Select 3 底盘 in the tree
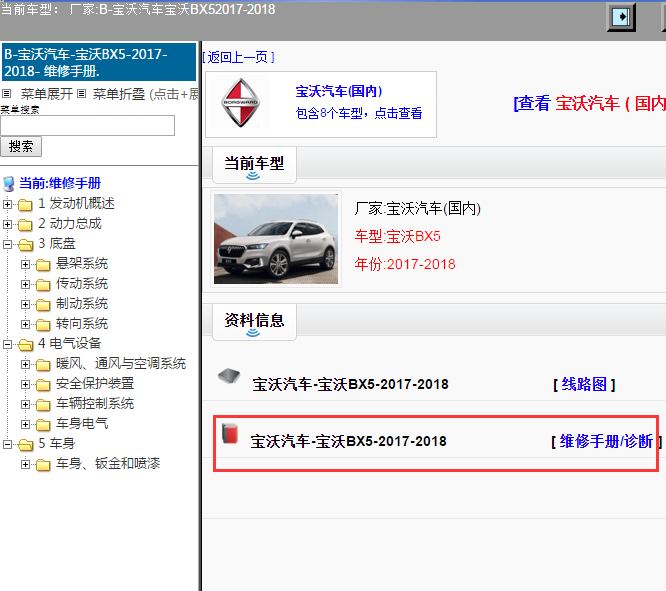Image resolution: width=666 pixels, height=591 pixels. pyautogui.click(x=57, y=243)
